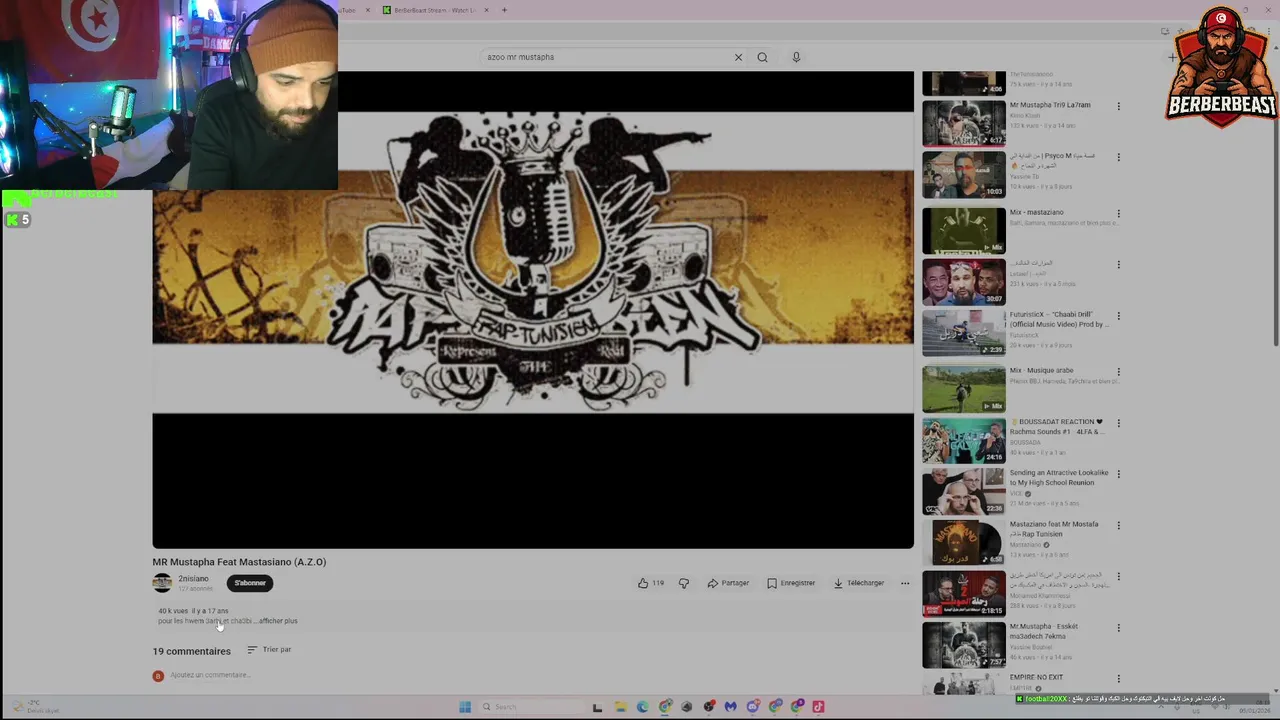Close the BerBerBeast Stream tab
The image size is (1280, 720).
point(486,10)
